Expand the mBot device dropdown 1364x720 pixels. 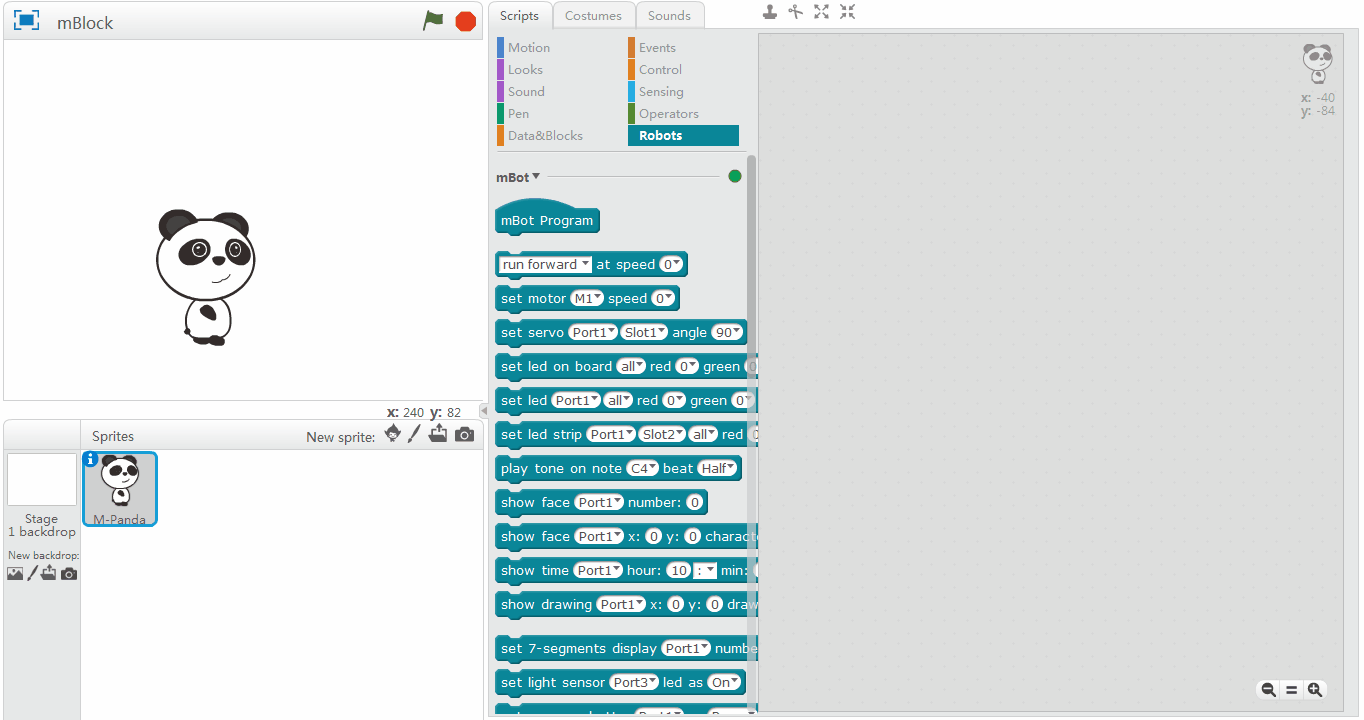click(x=518, y=177)
